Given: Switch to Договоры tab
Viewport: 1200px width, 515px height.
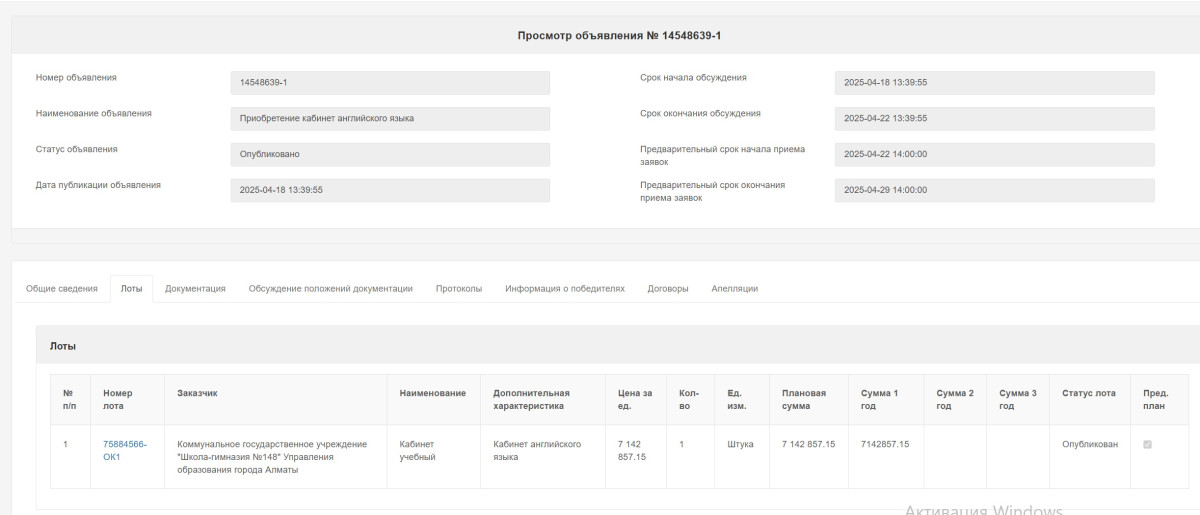Looking at the screenshot, I should [x=668, y=288].
